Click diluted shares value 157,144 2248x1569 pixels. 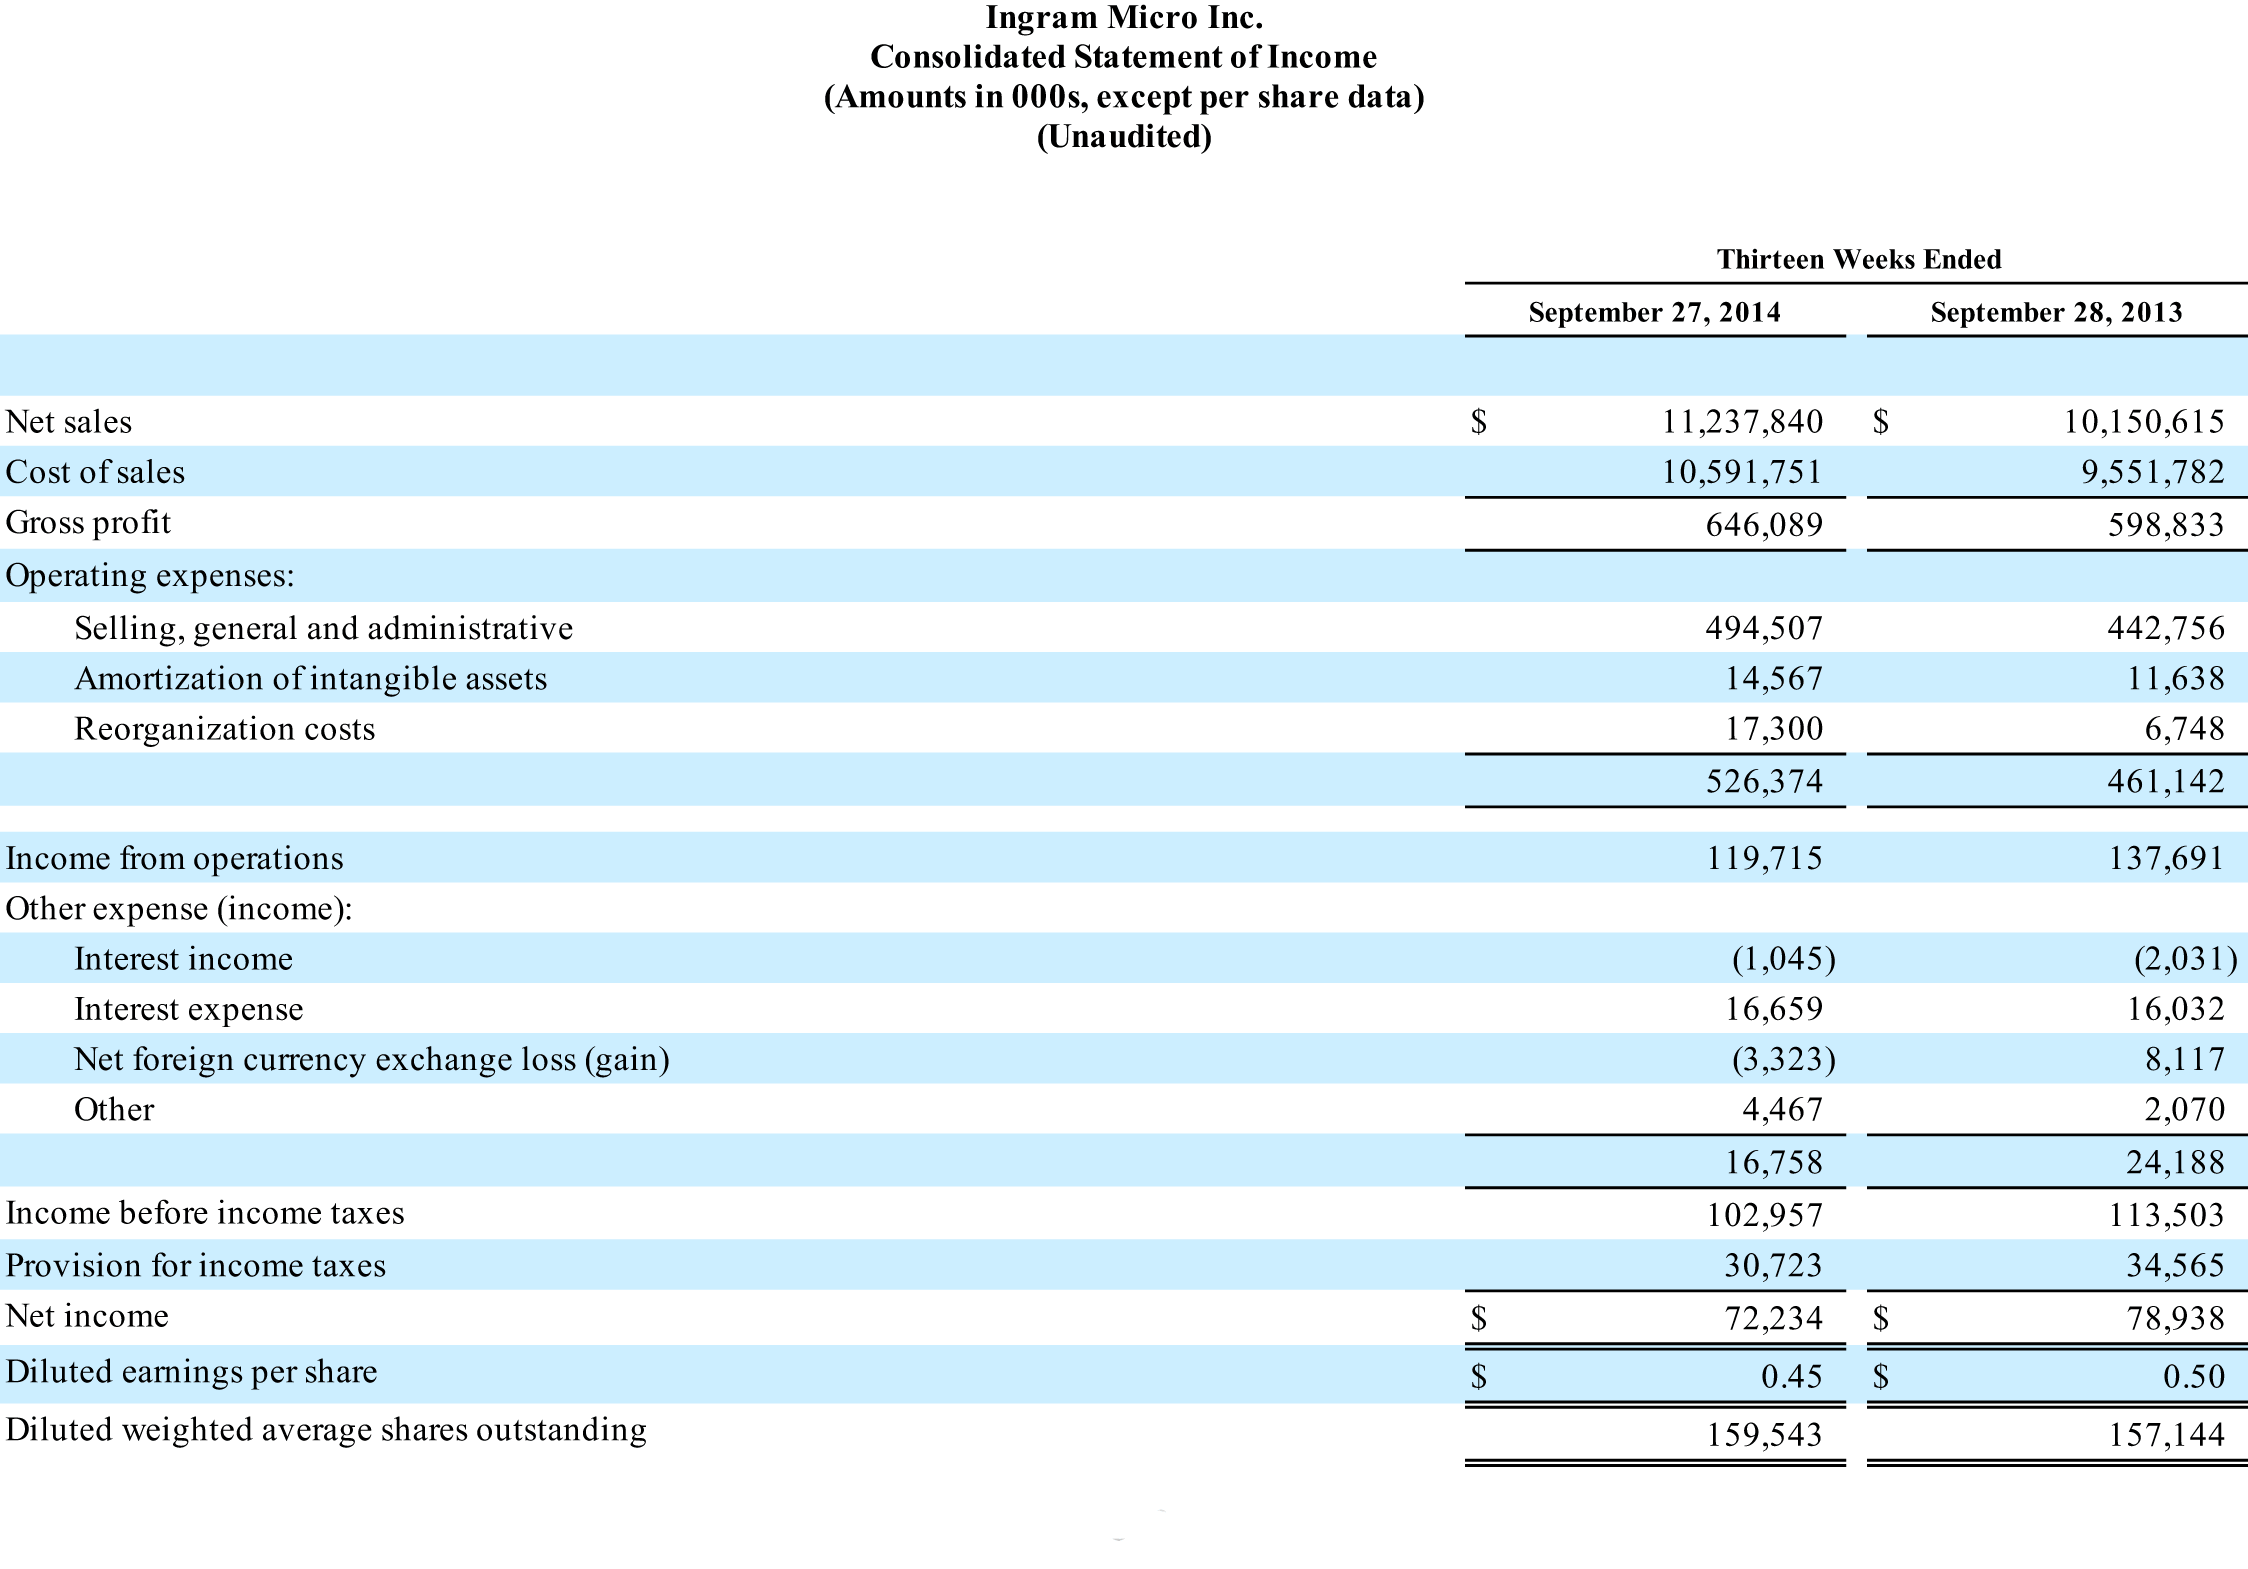coord(2167,1434)
